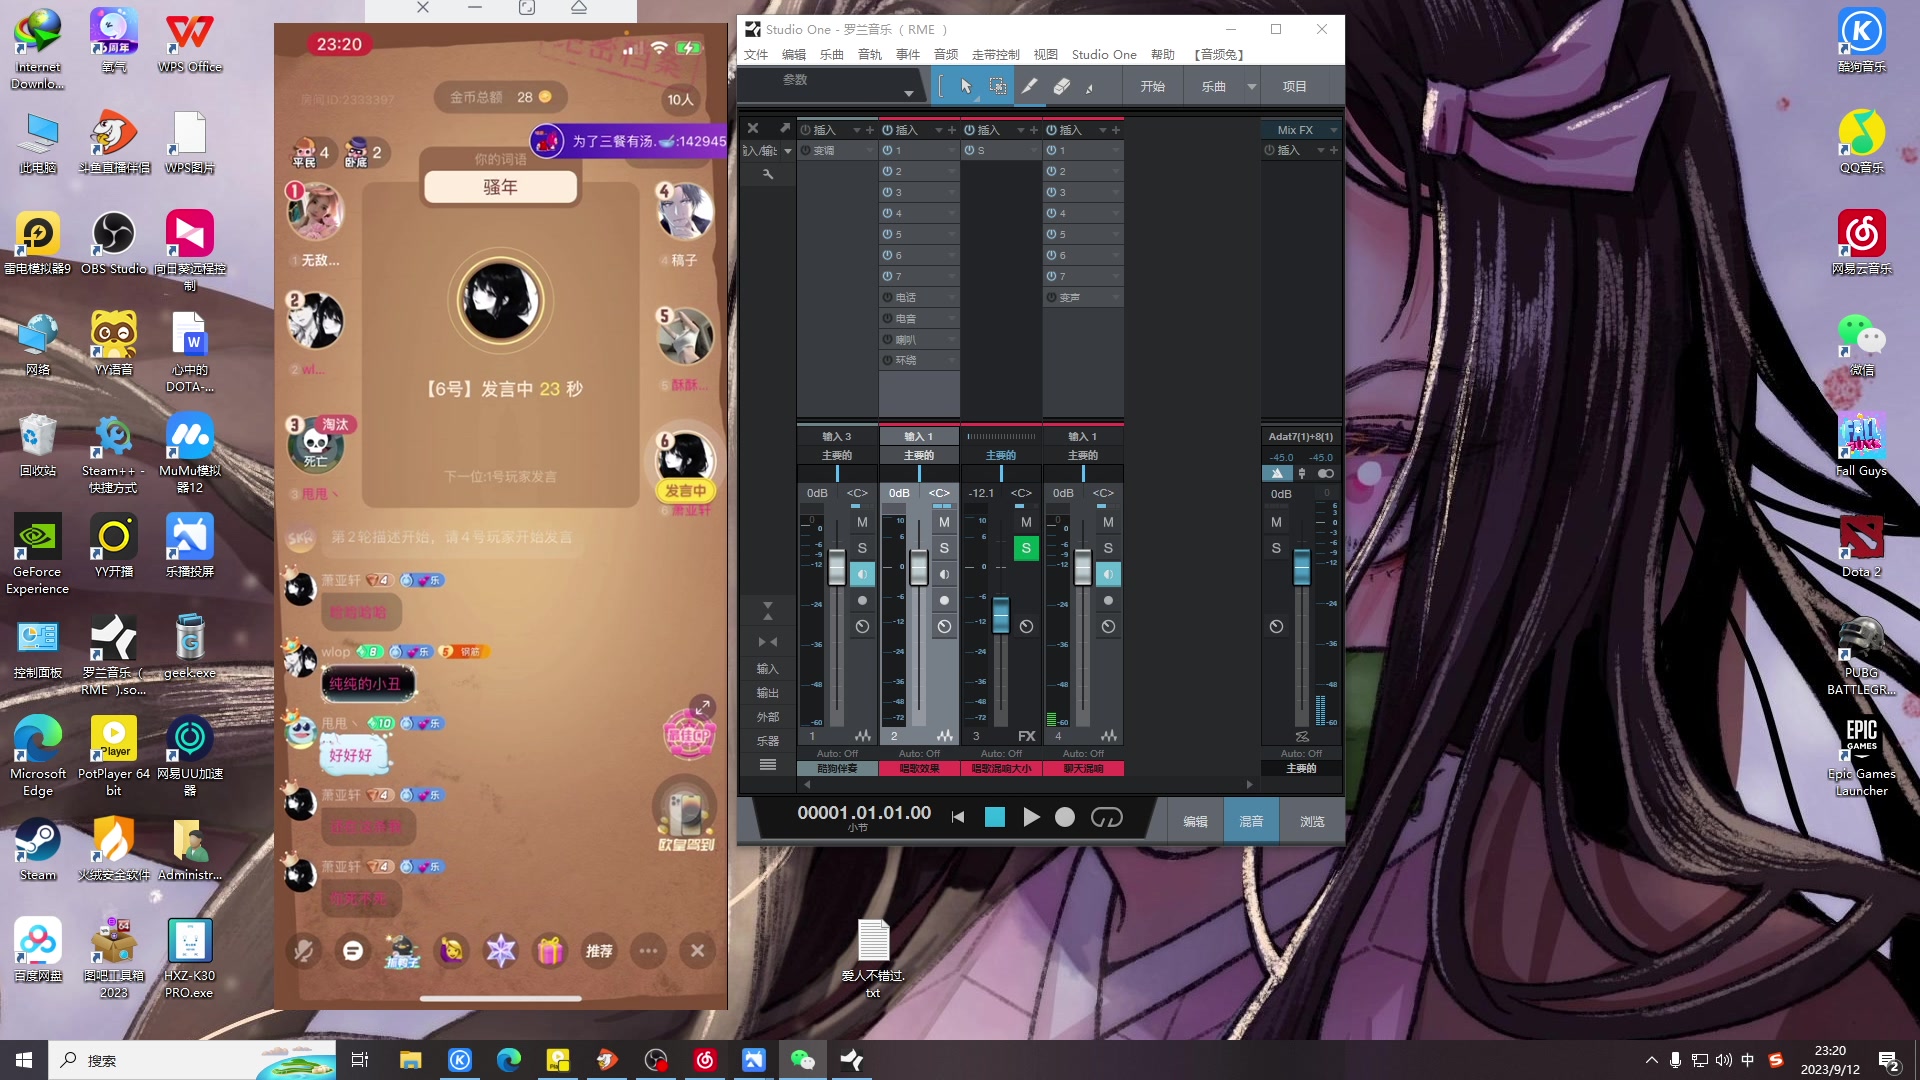1920x1080 pixels.
Task: Open the OBS Studio desktop shortcut
Action: click(114, 243)
